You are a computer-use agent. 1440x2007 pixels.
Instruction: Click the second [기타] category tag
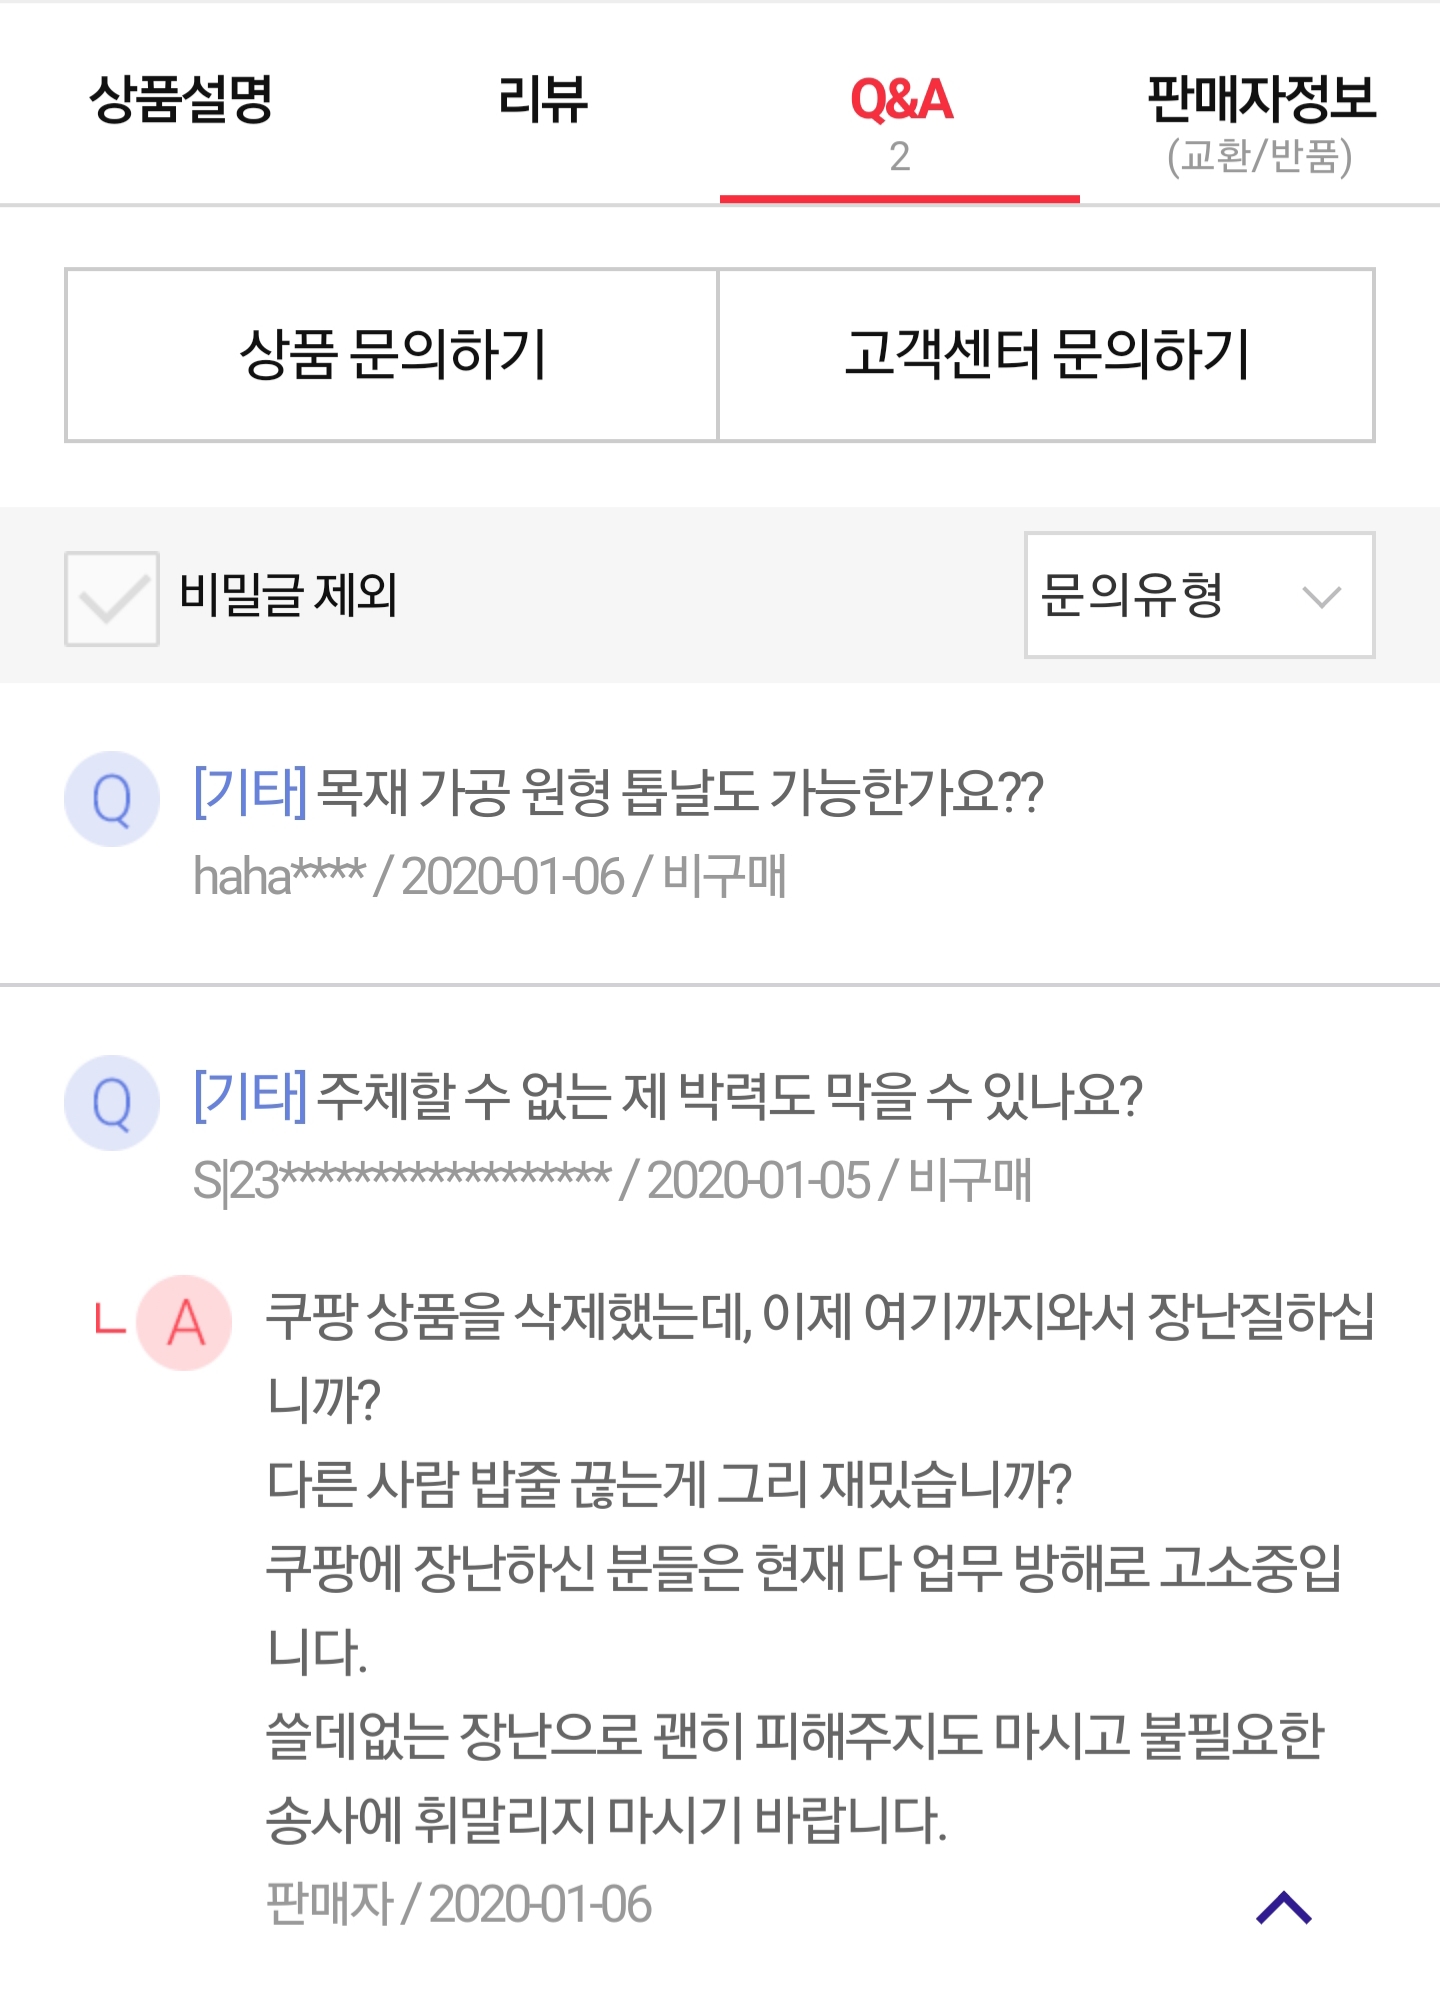[x=250, y=1097]
